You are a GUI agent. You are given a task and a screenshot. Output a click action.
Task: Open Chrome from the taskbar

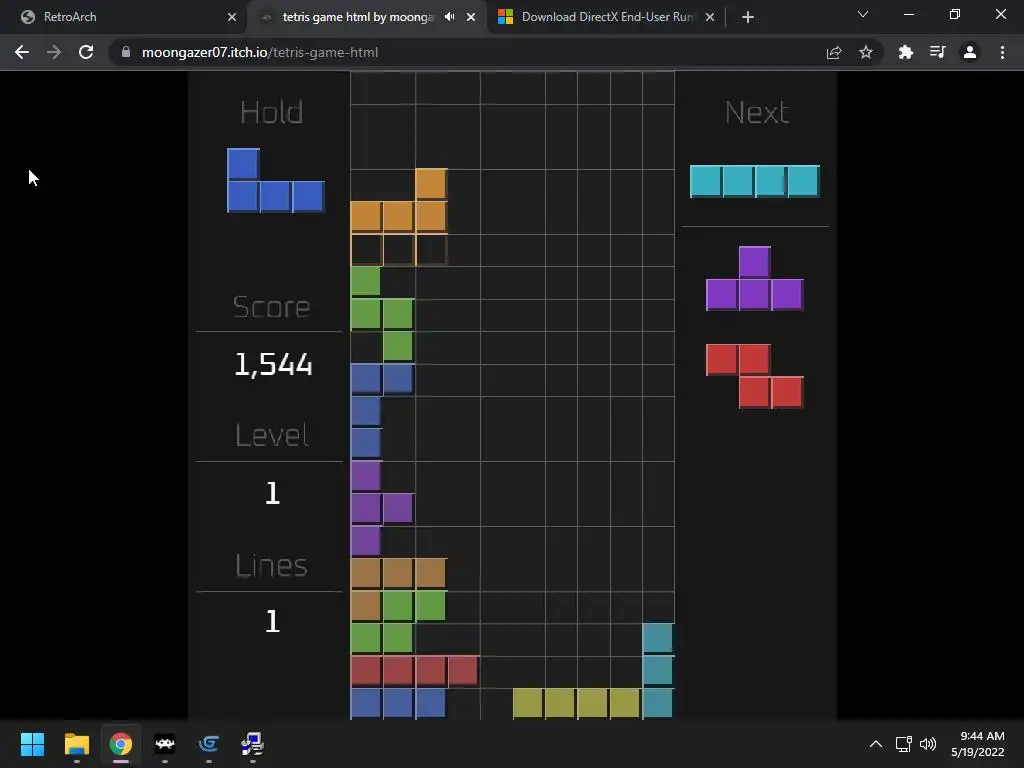[x=121, y=744]
